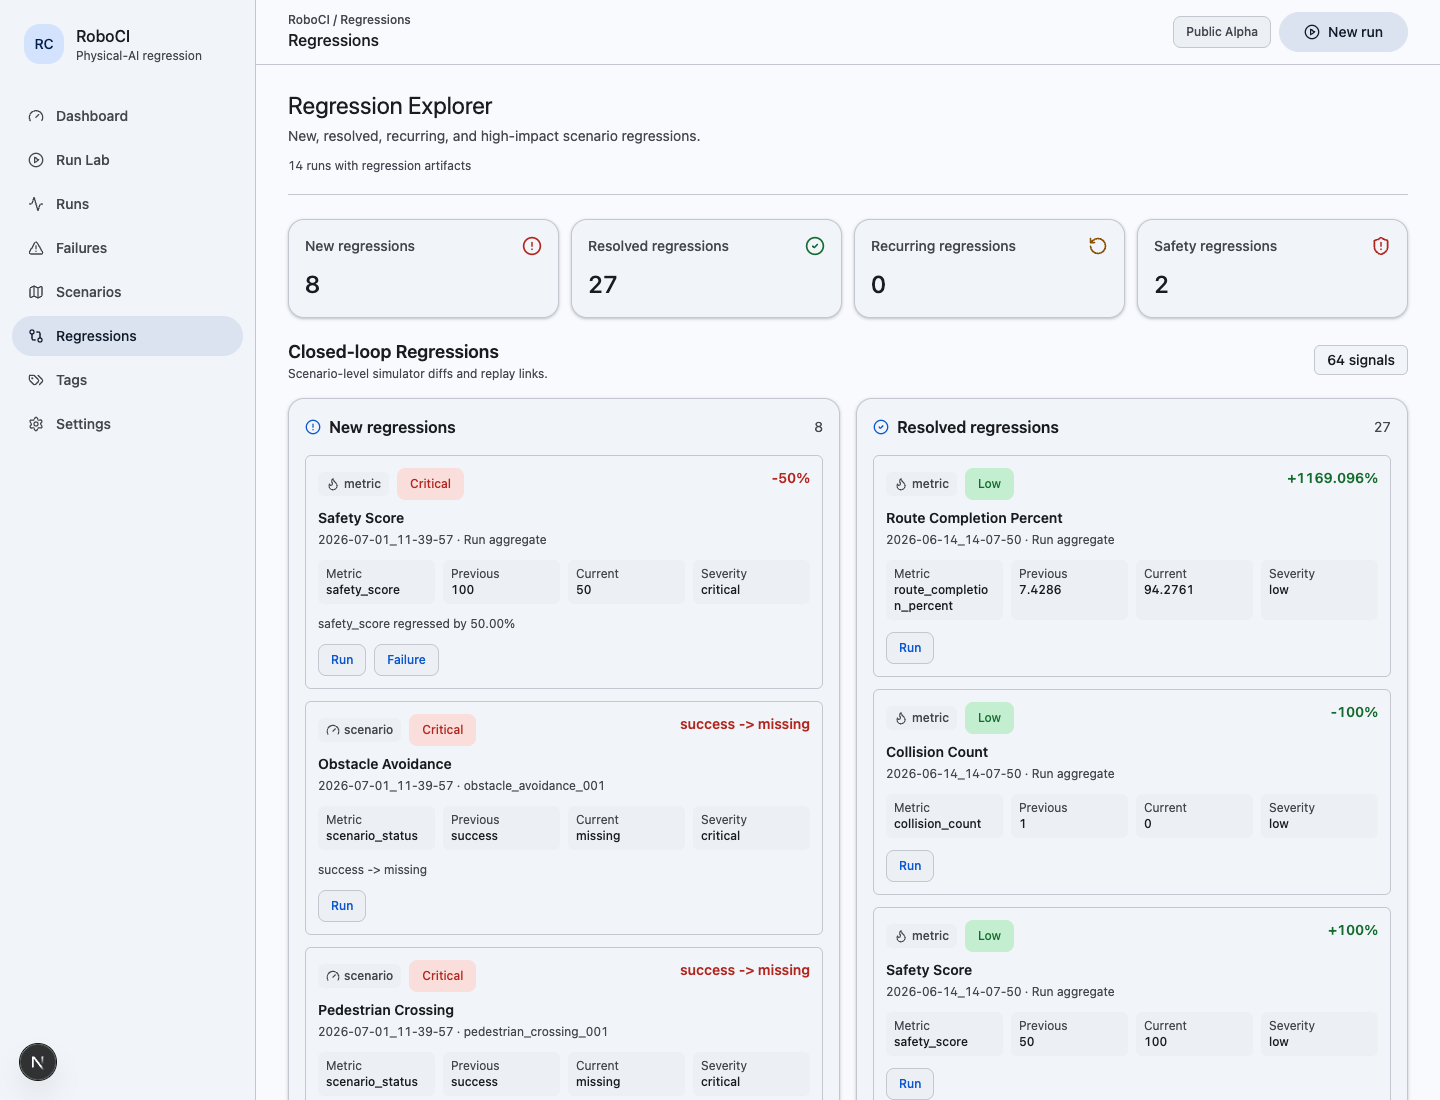Image resolution: width=1440 pixels, height=1100 pixels.
Task: Open Run for the resolved Safety Score card
Action: tap(910, 1084)
